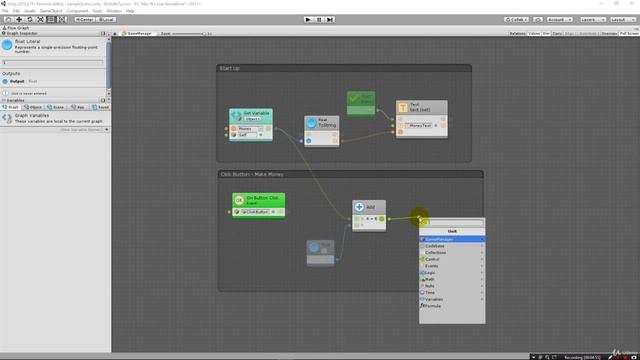Select the Move tool
The width and height of the screenshot is (640, 360).
19,19
